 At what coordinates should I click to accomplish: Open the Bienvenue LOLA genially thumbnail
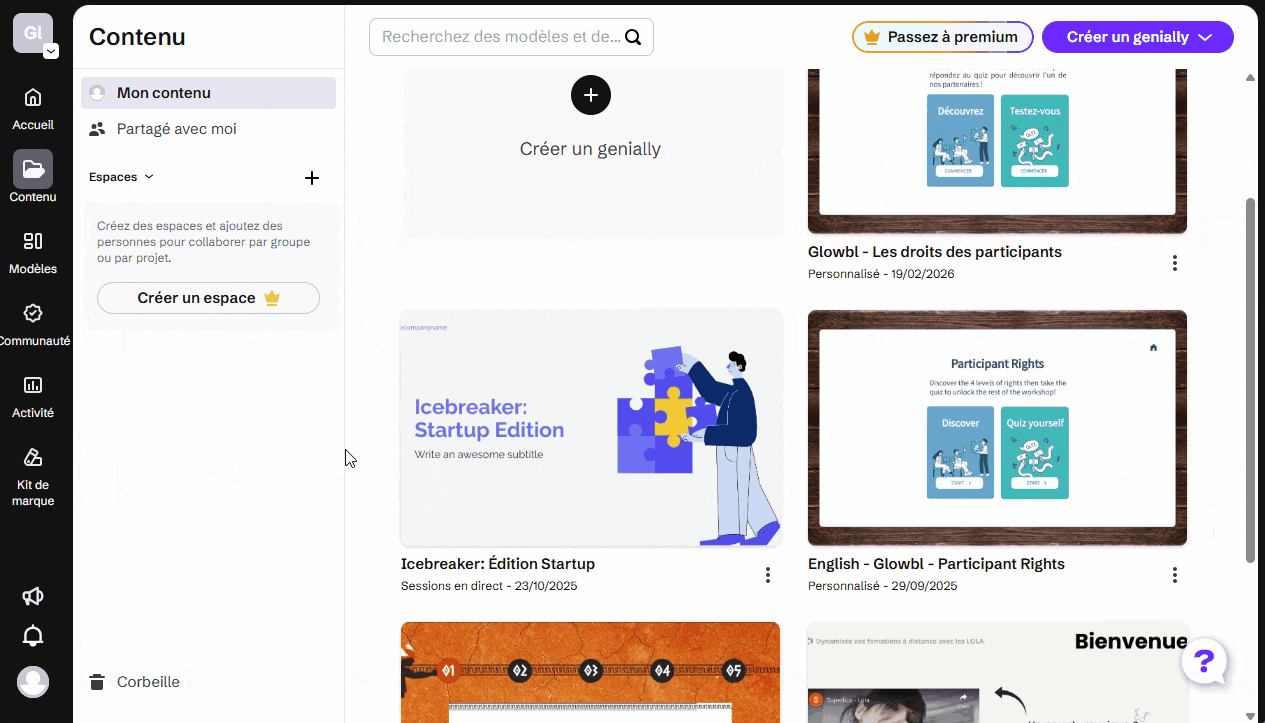pyautogui.click(x=997, y=672)
